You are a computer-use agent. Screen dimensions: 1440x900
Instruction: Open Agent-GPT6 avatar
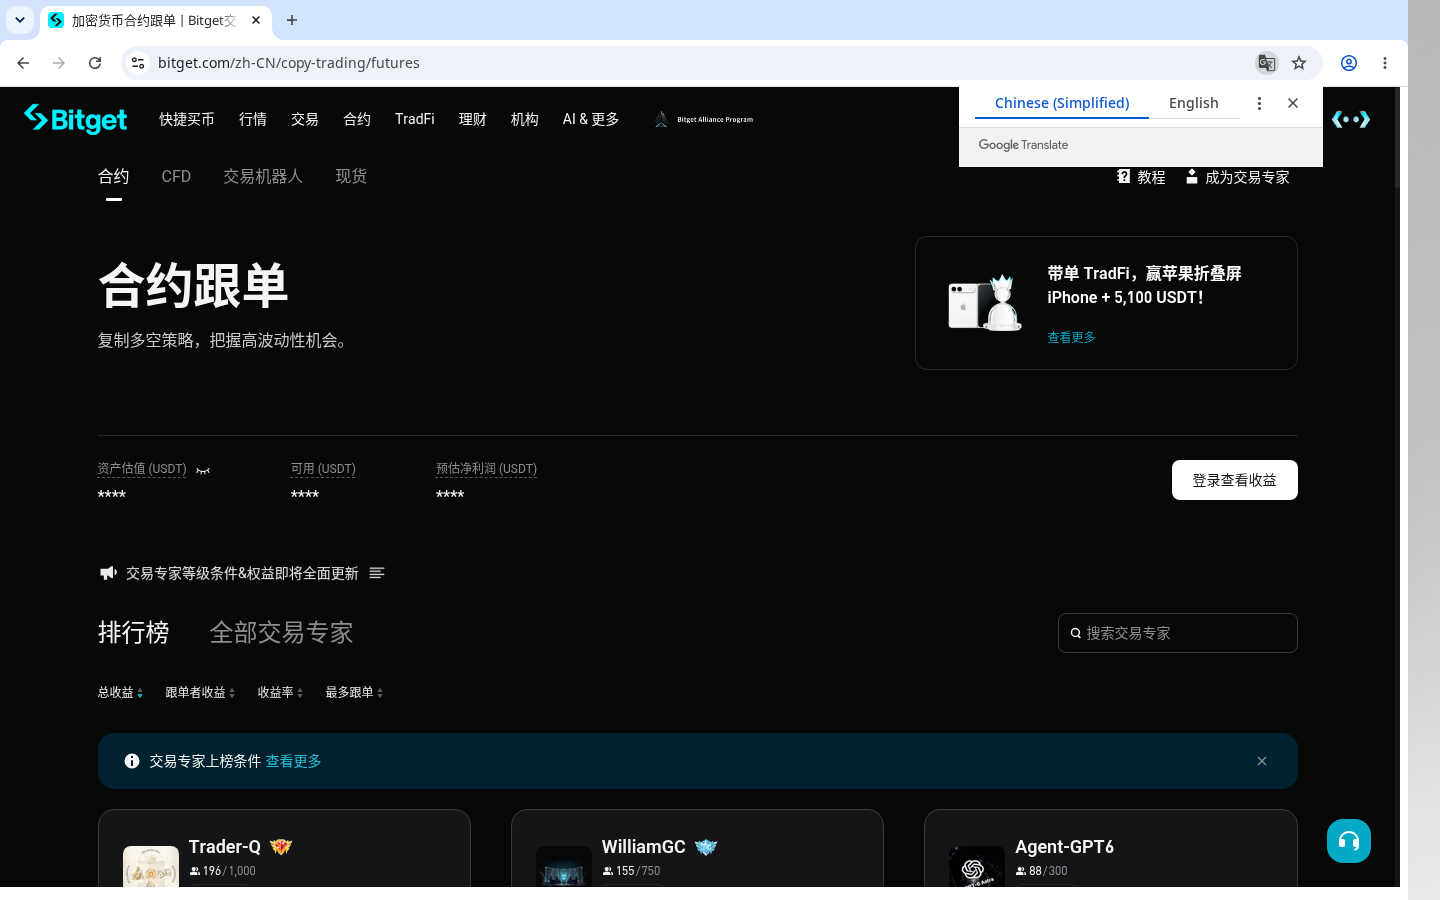pyautogui.click(x=977, y=866)
